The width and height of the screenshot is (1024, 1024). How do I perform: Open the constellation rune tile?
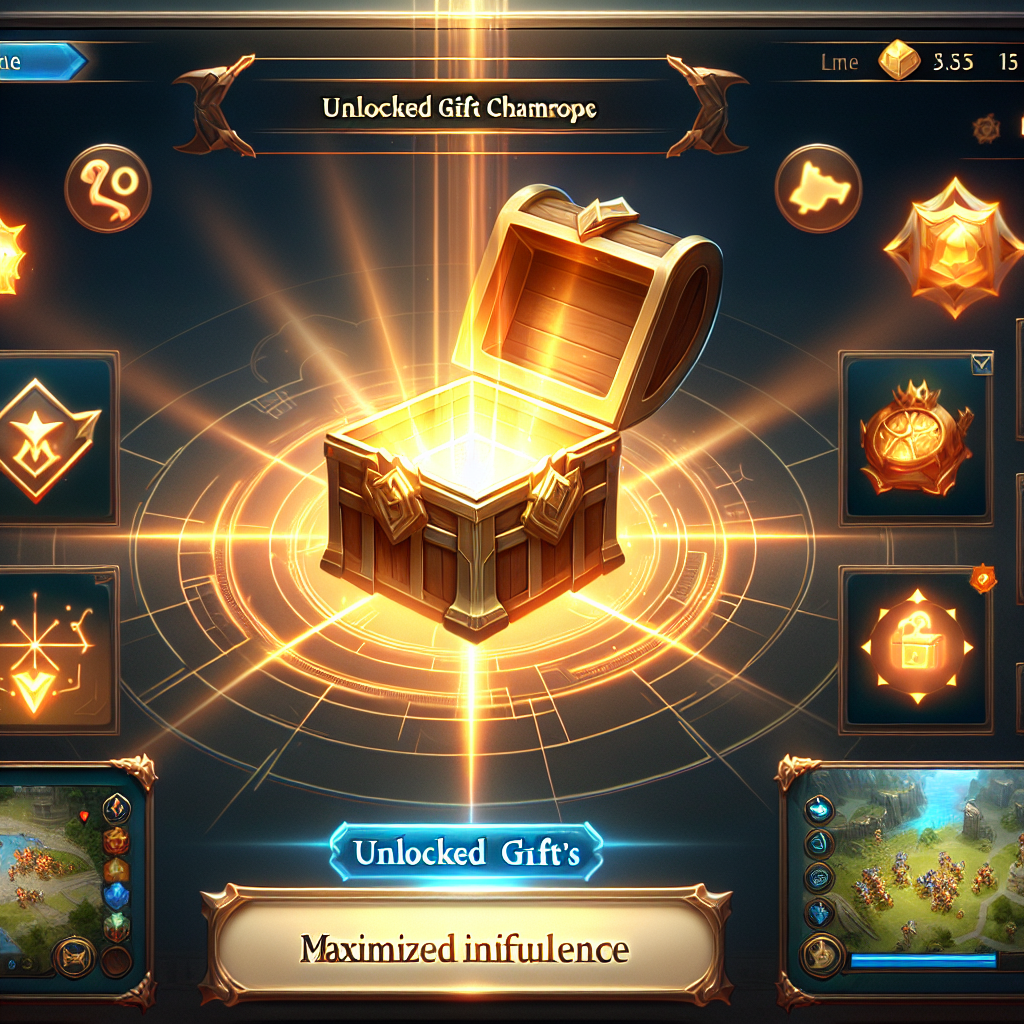[57, 650]
